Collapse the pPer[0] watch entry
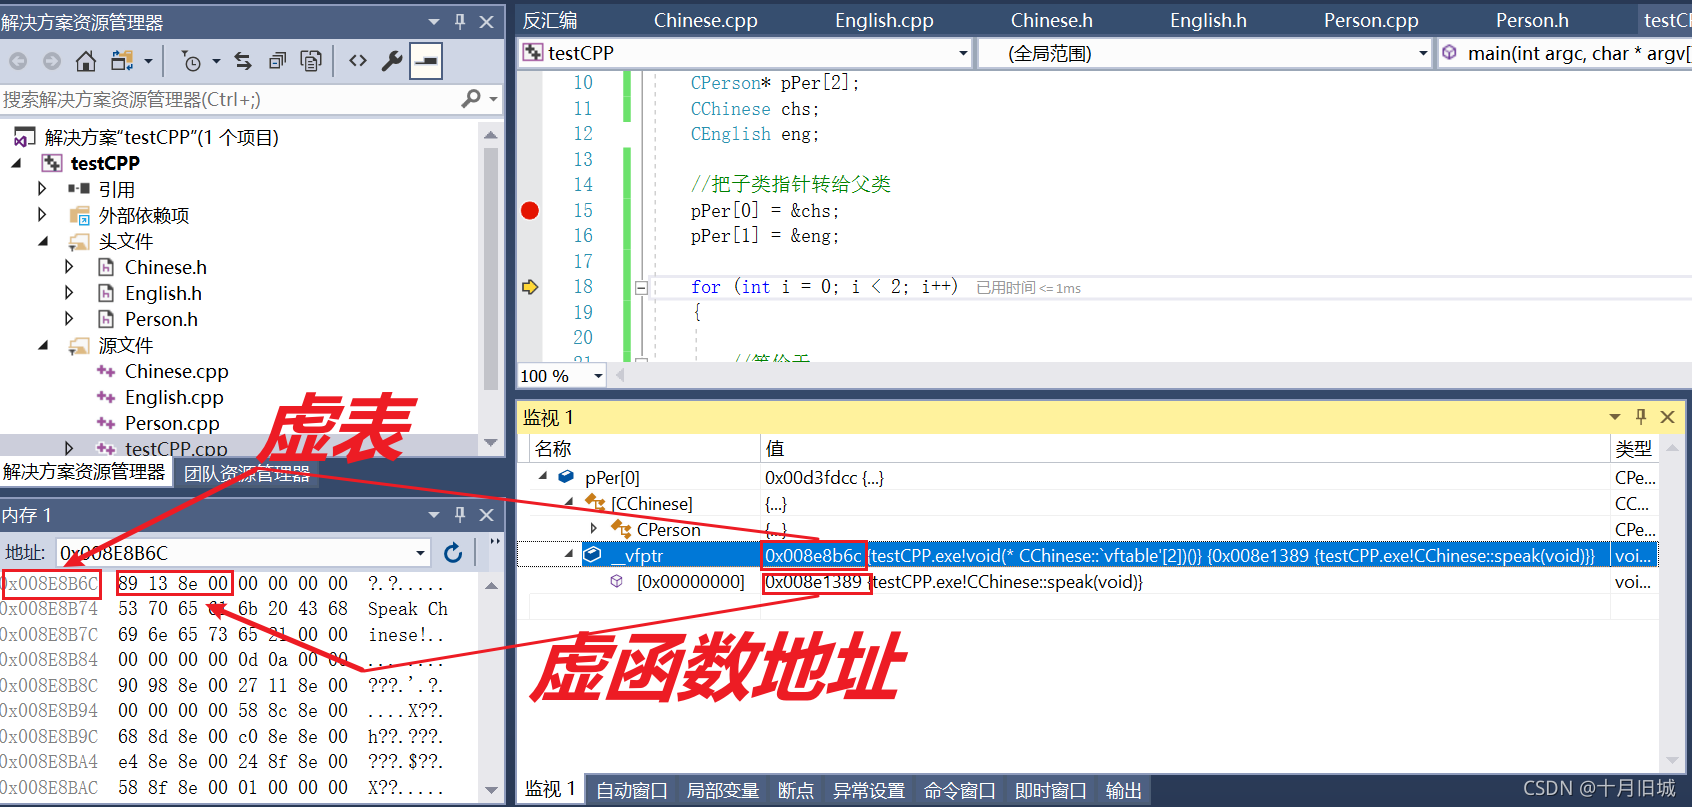Image resolution: width=1692 pixels, height=807 pixels. click(543, 477)
